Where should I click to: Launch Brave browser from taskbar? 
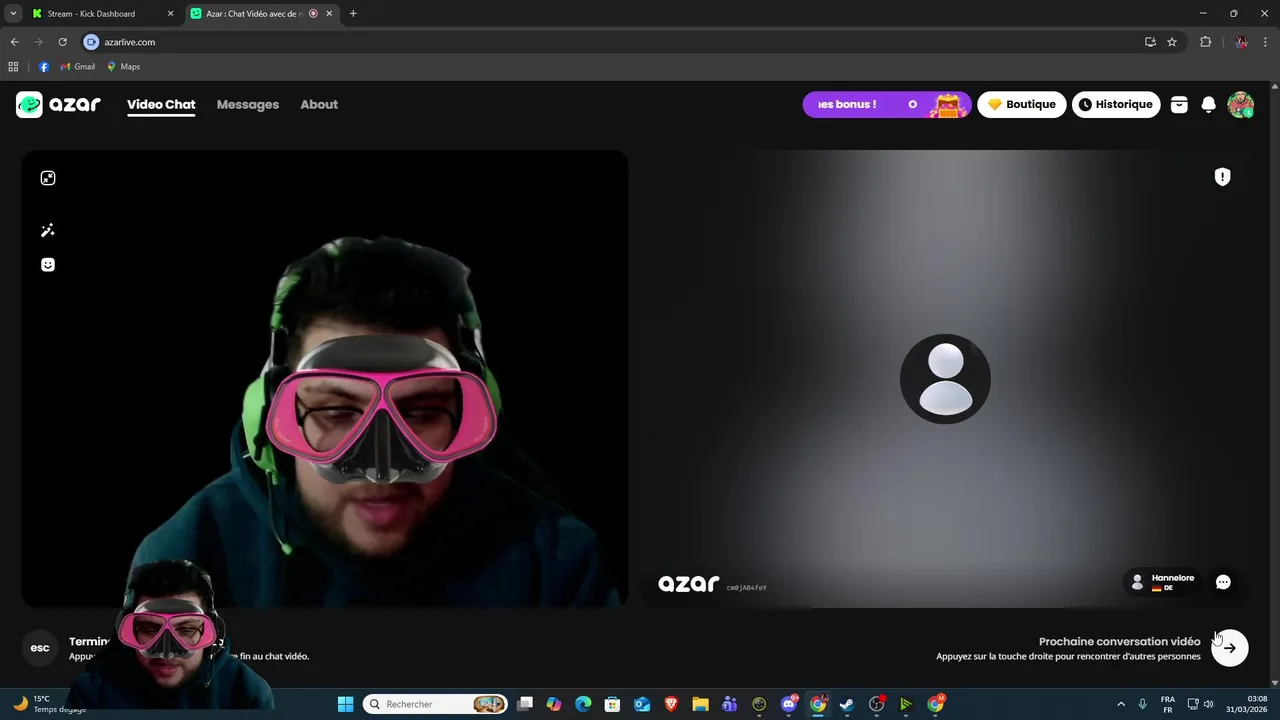click(x=671, y=704)
